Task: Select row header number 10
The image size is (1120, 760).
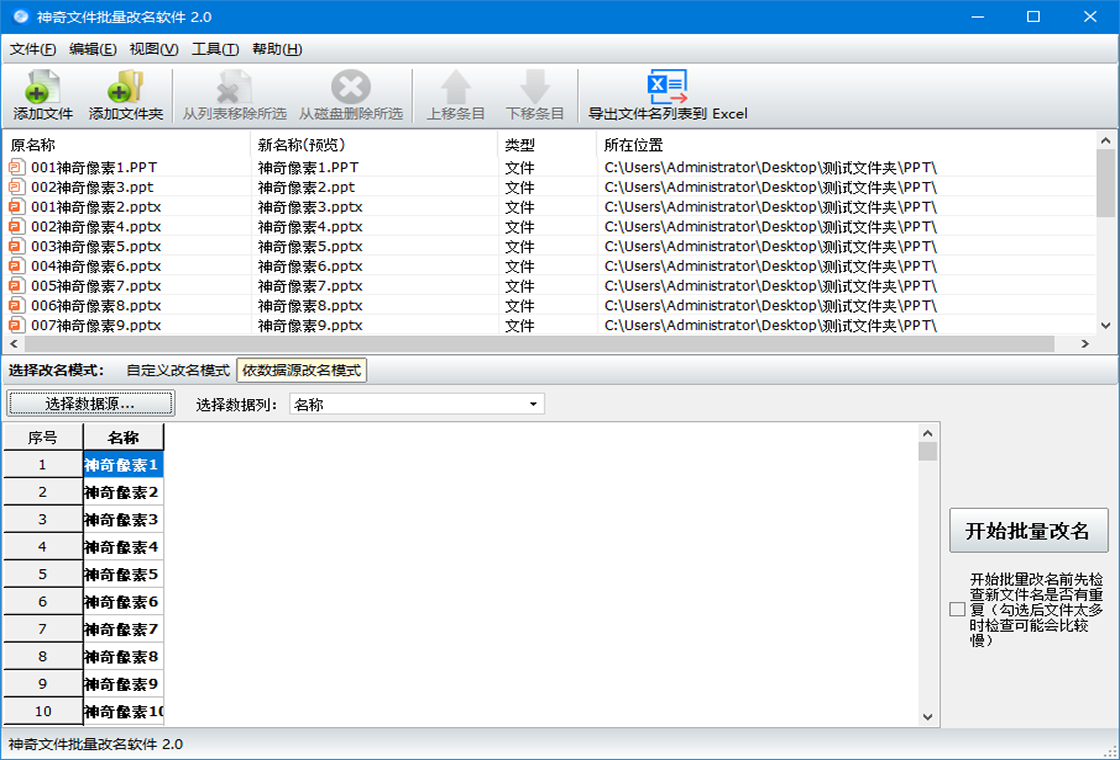Action: pyautogui.click(x=43, y=711)
